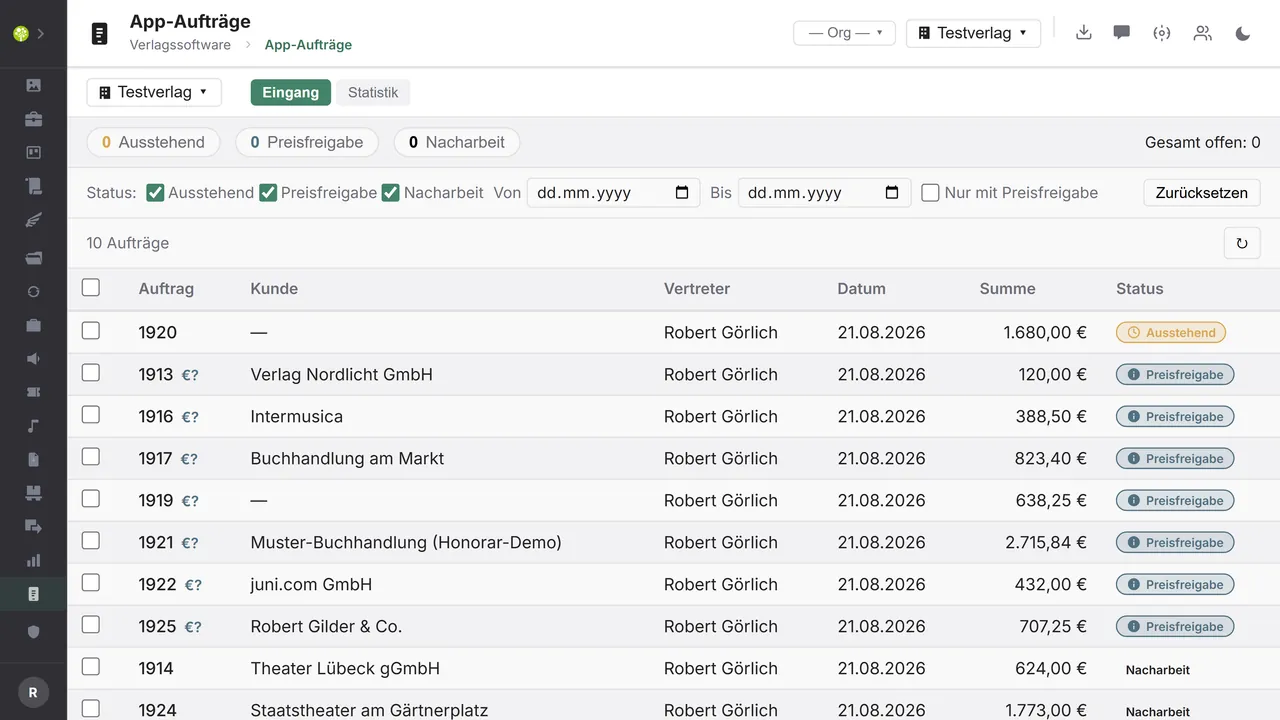Click customer Buchhandlung am Markt

tap(347, 458)
